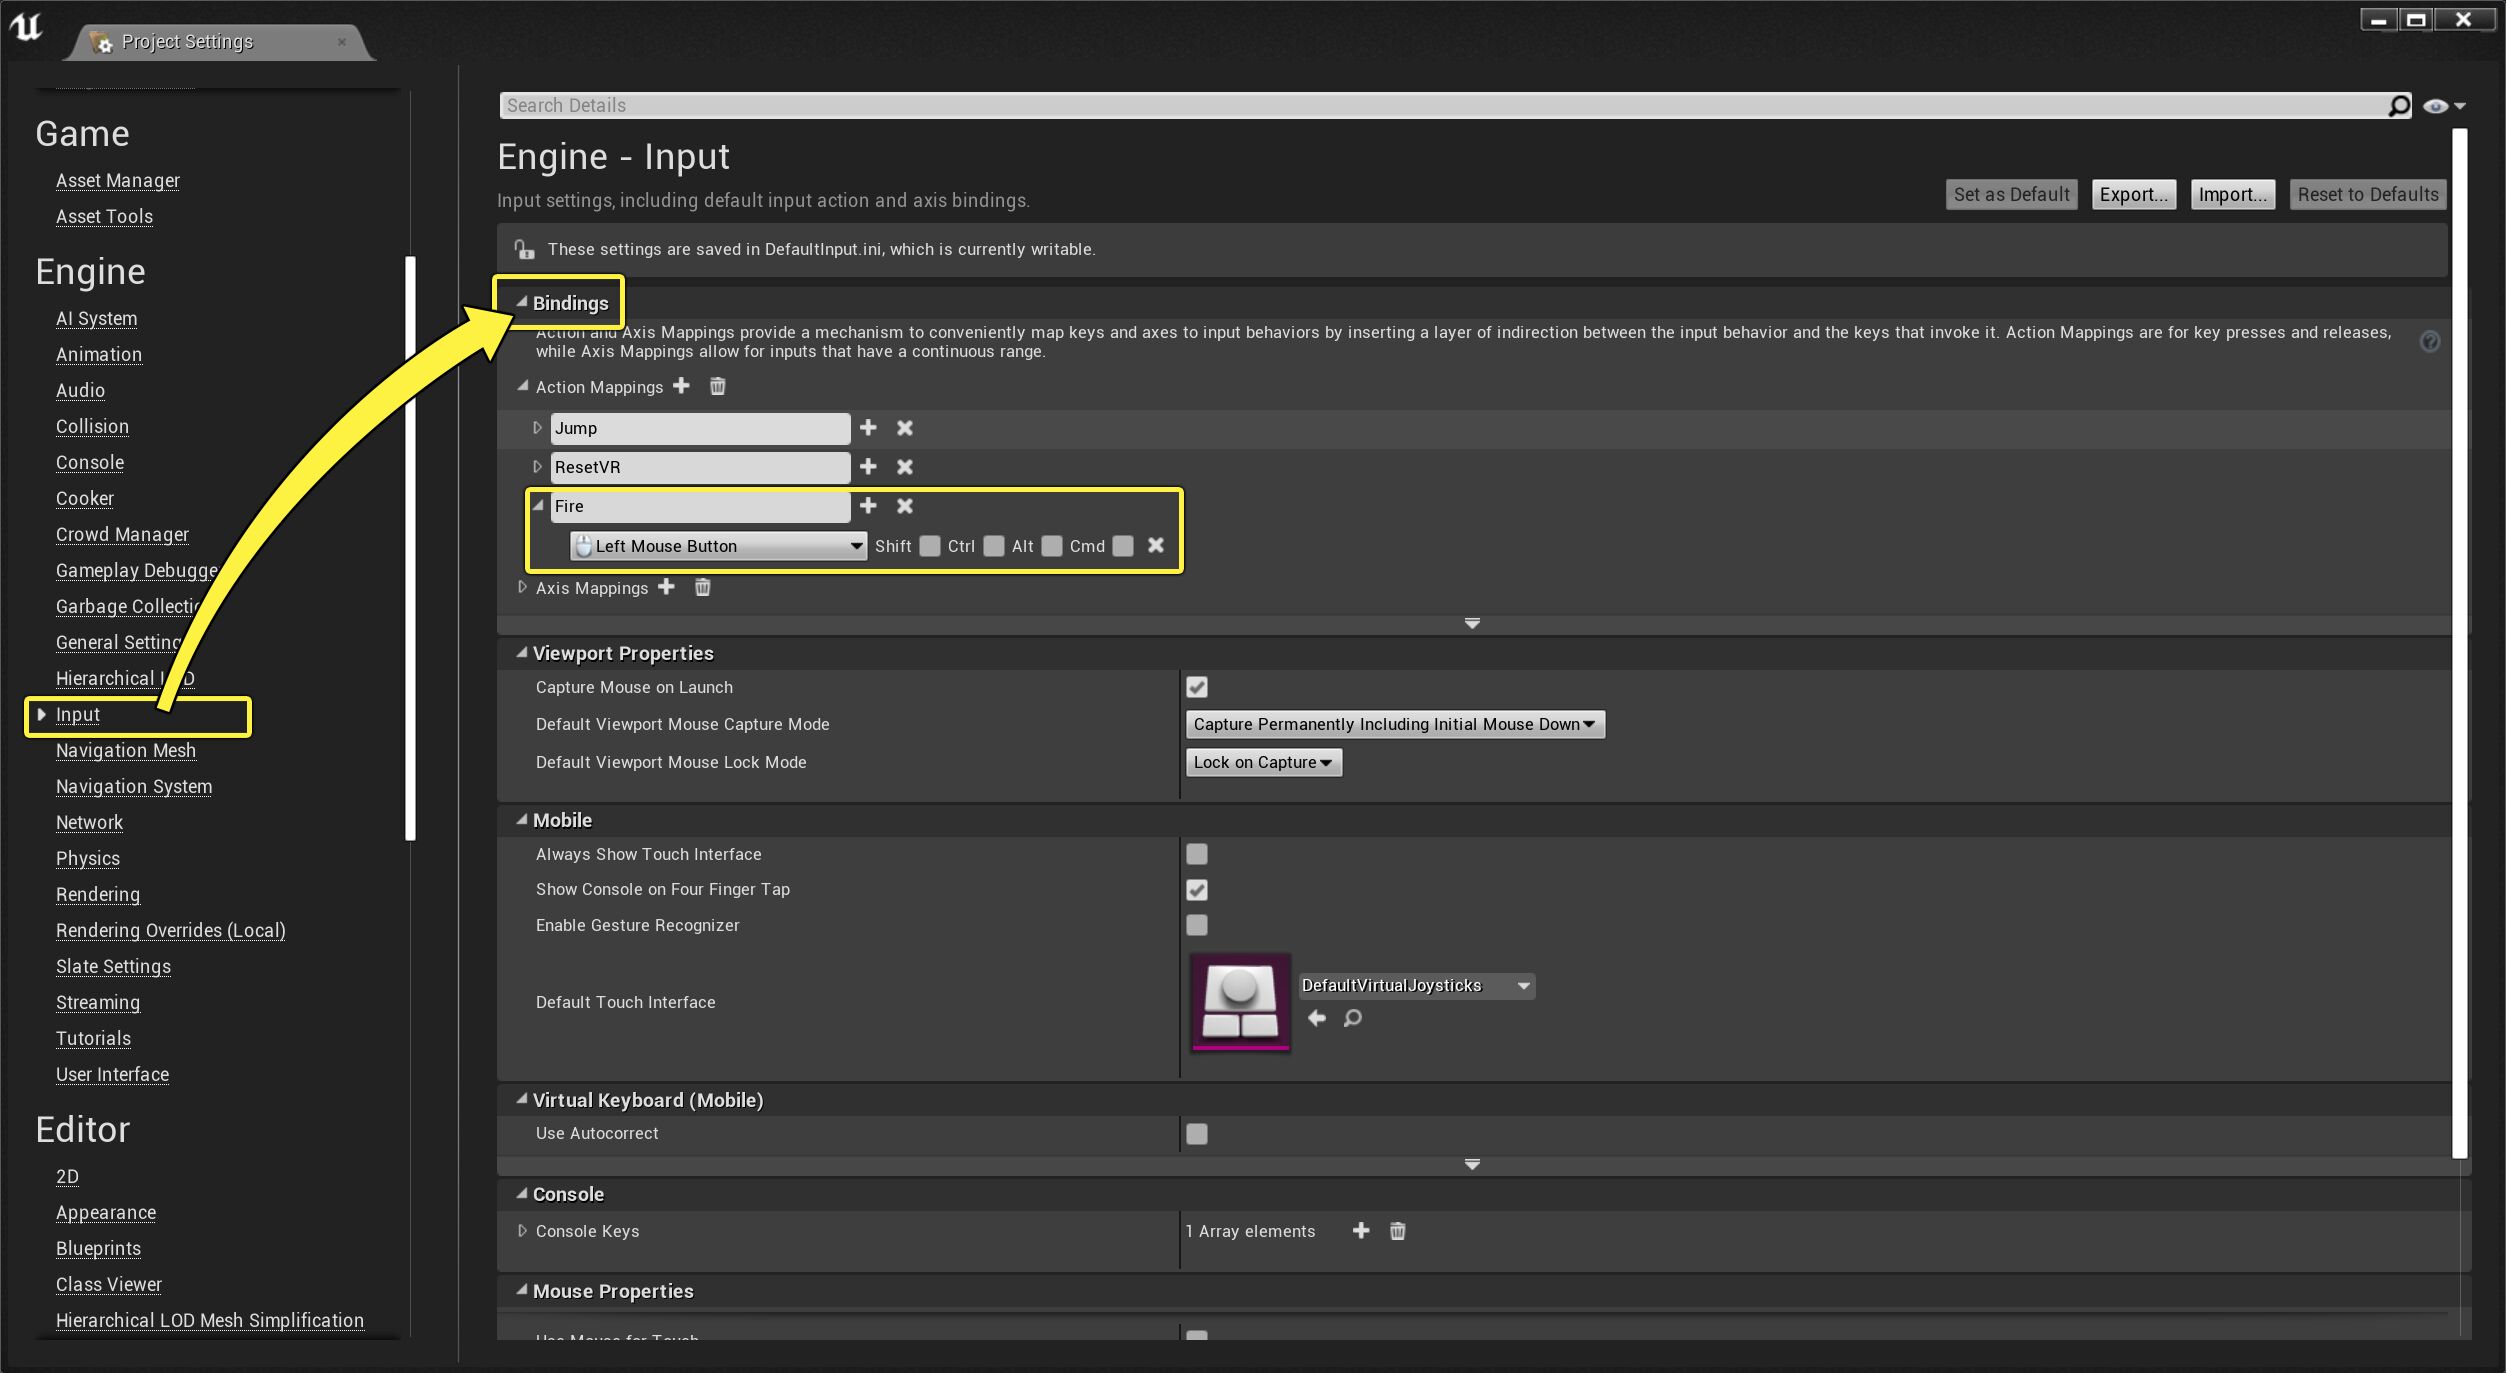Remove the Left Mouse Button binding with the X
2506x1373 pixels.
coord(1155,546)
